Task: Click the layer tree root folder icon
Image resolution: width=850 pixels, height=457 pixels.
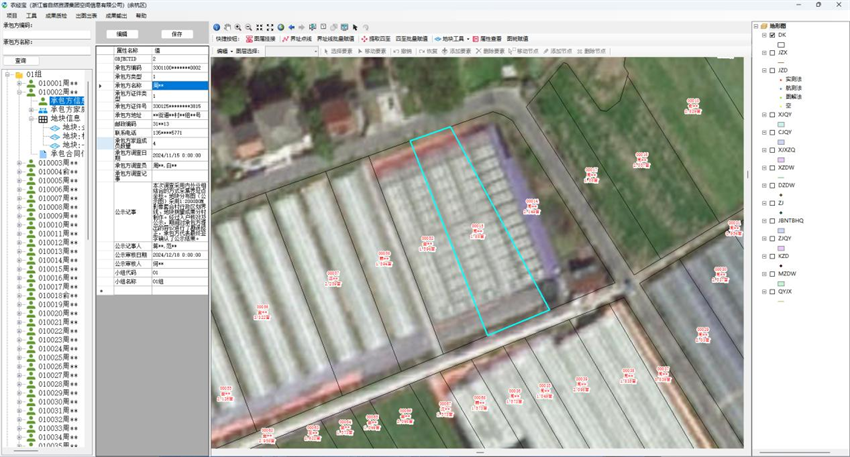Action: pos(764,25)
